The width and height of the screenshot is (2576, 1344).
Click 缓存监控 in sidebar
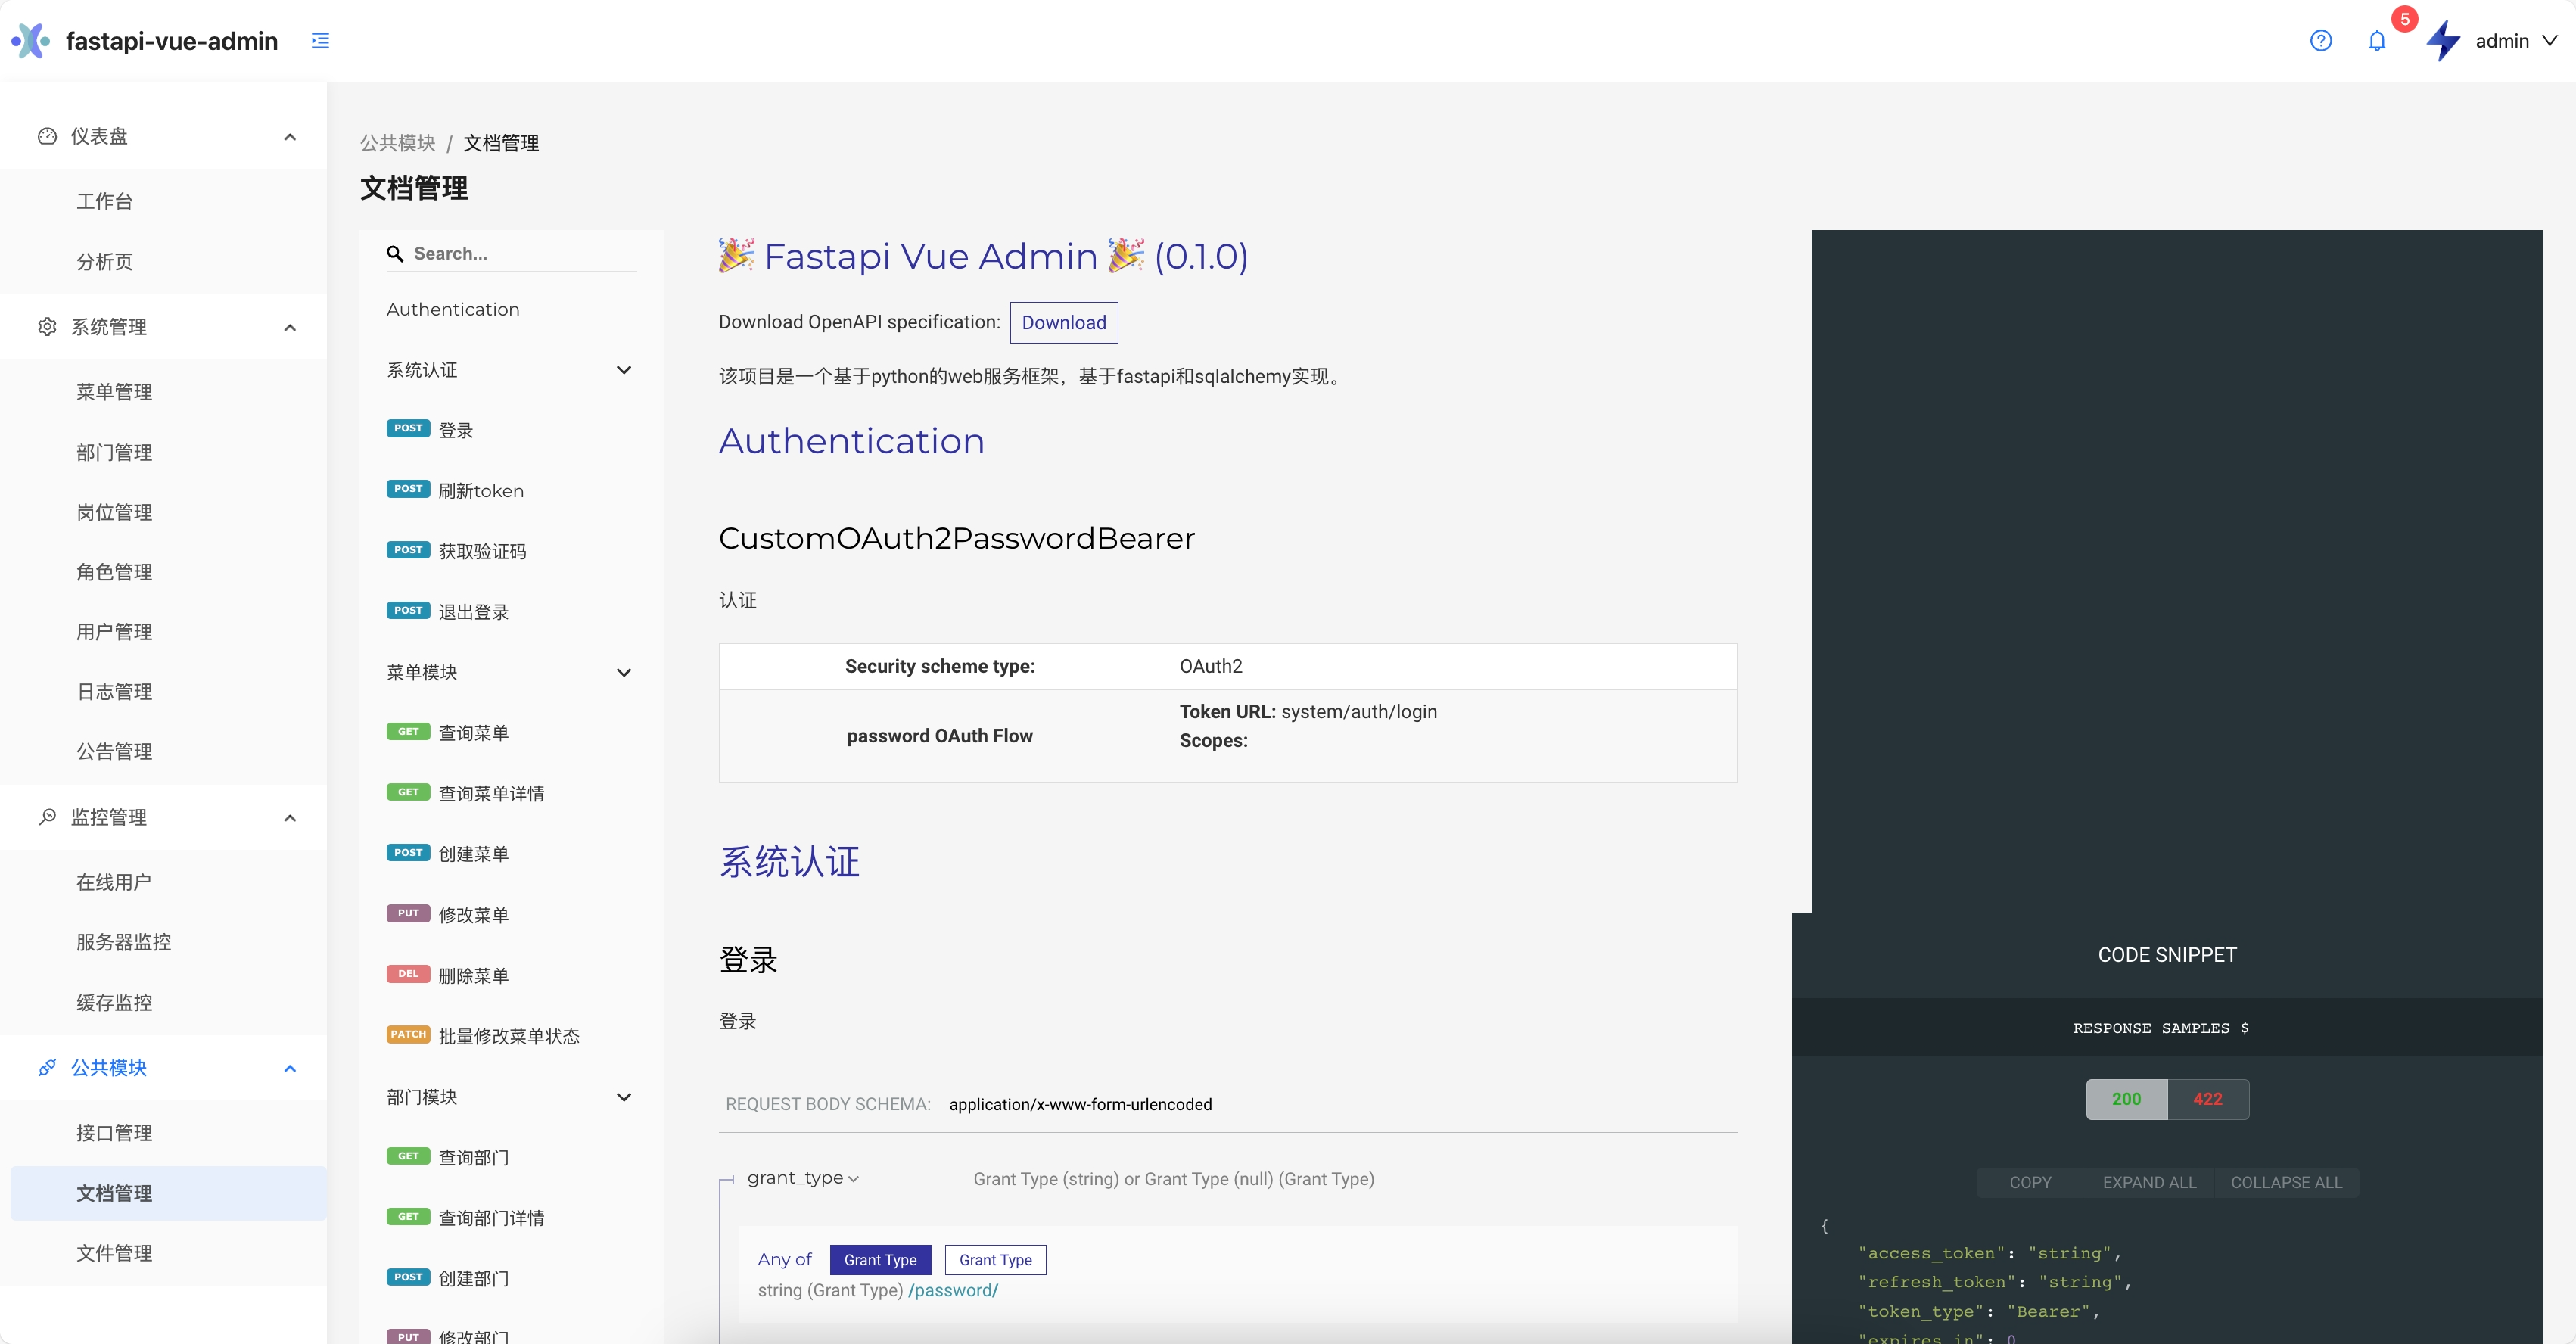tap(114, 1002)
